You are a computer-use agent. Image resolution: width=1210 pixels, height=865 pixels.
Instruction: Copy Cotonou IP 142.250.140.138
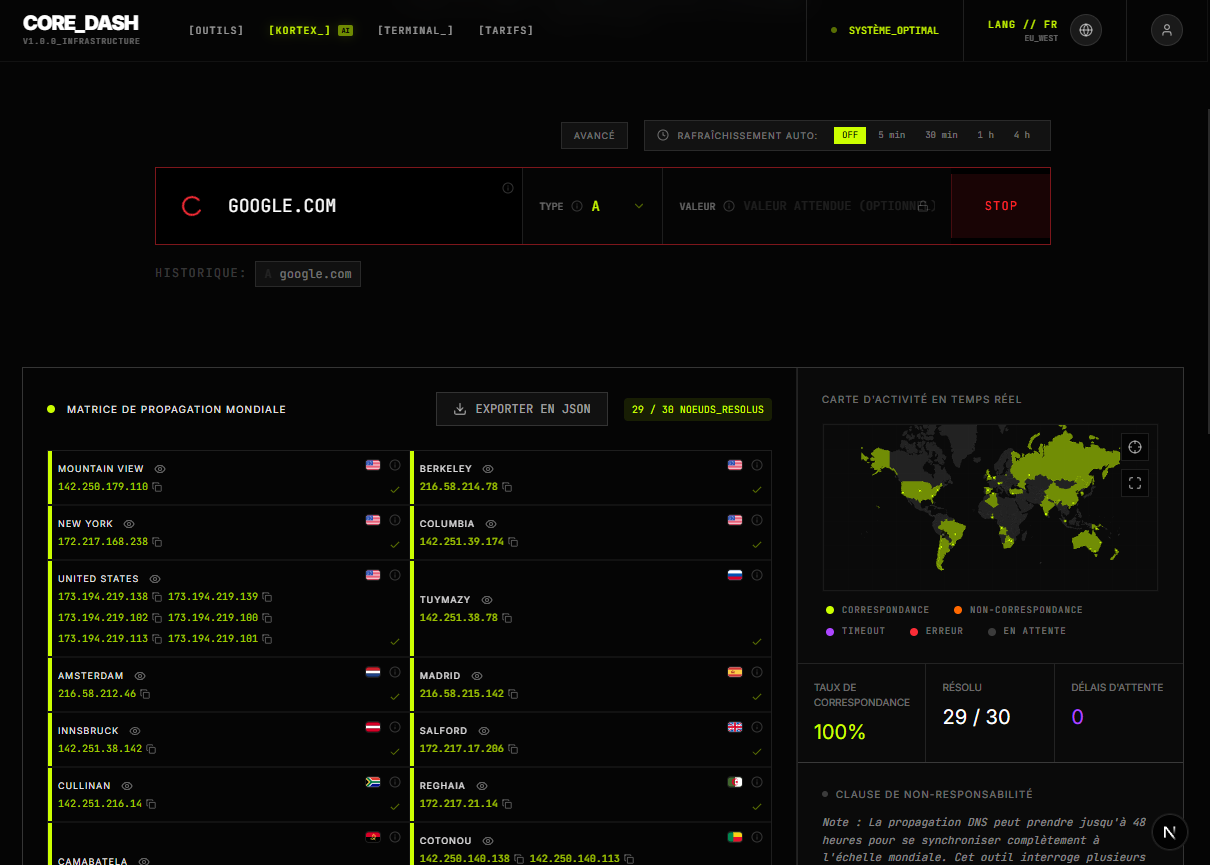[x=519, y=859]
